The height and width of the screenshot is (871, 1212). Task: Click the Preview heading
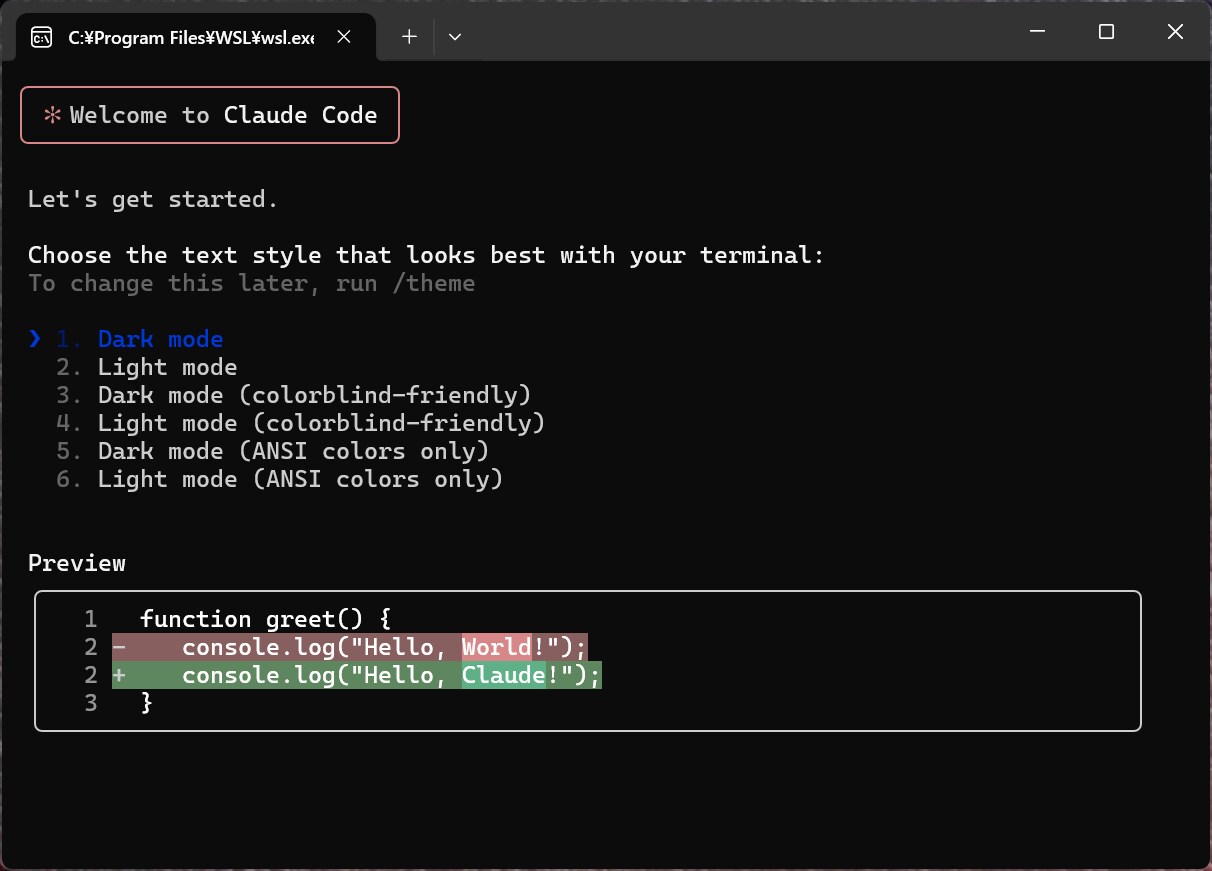tap(77, 563)
